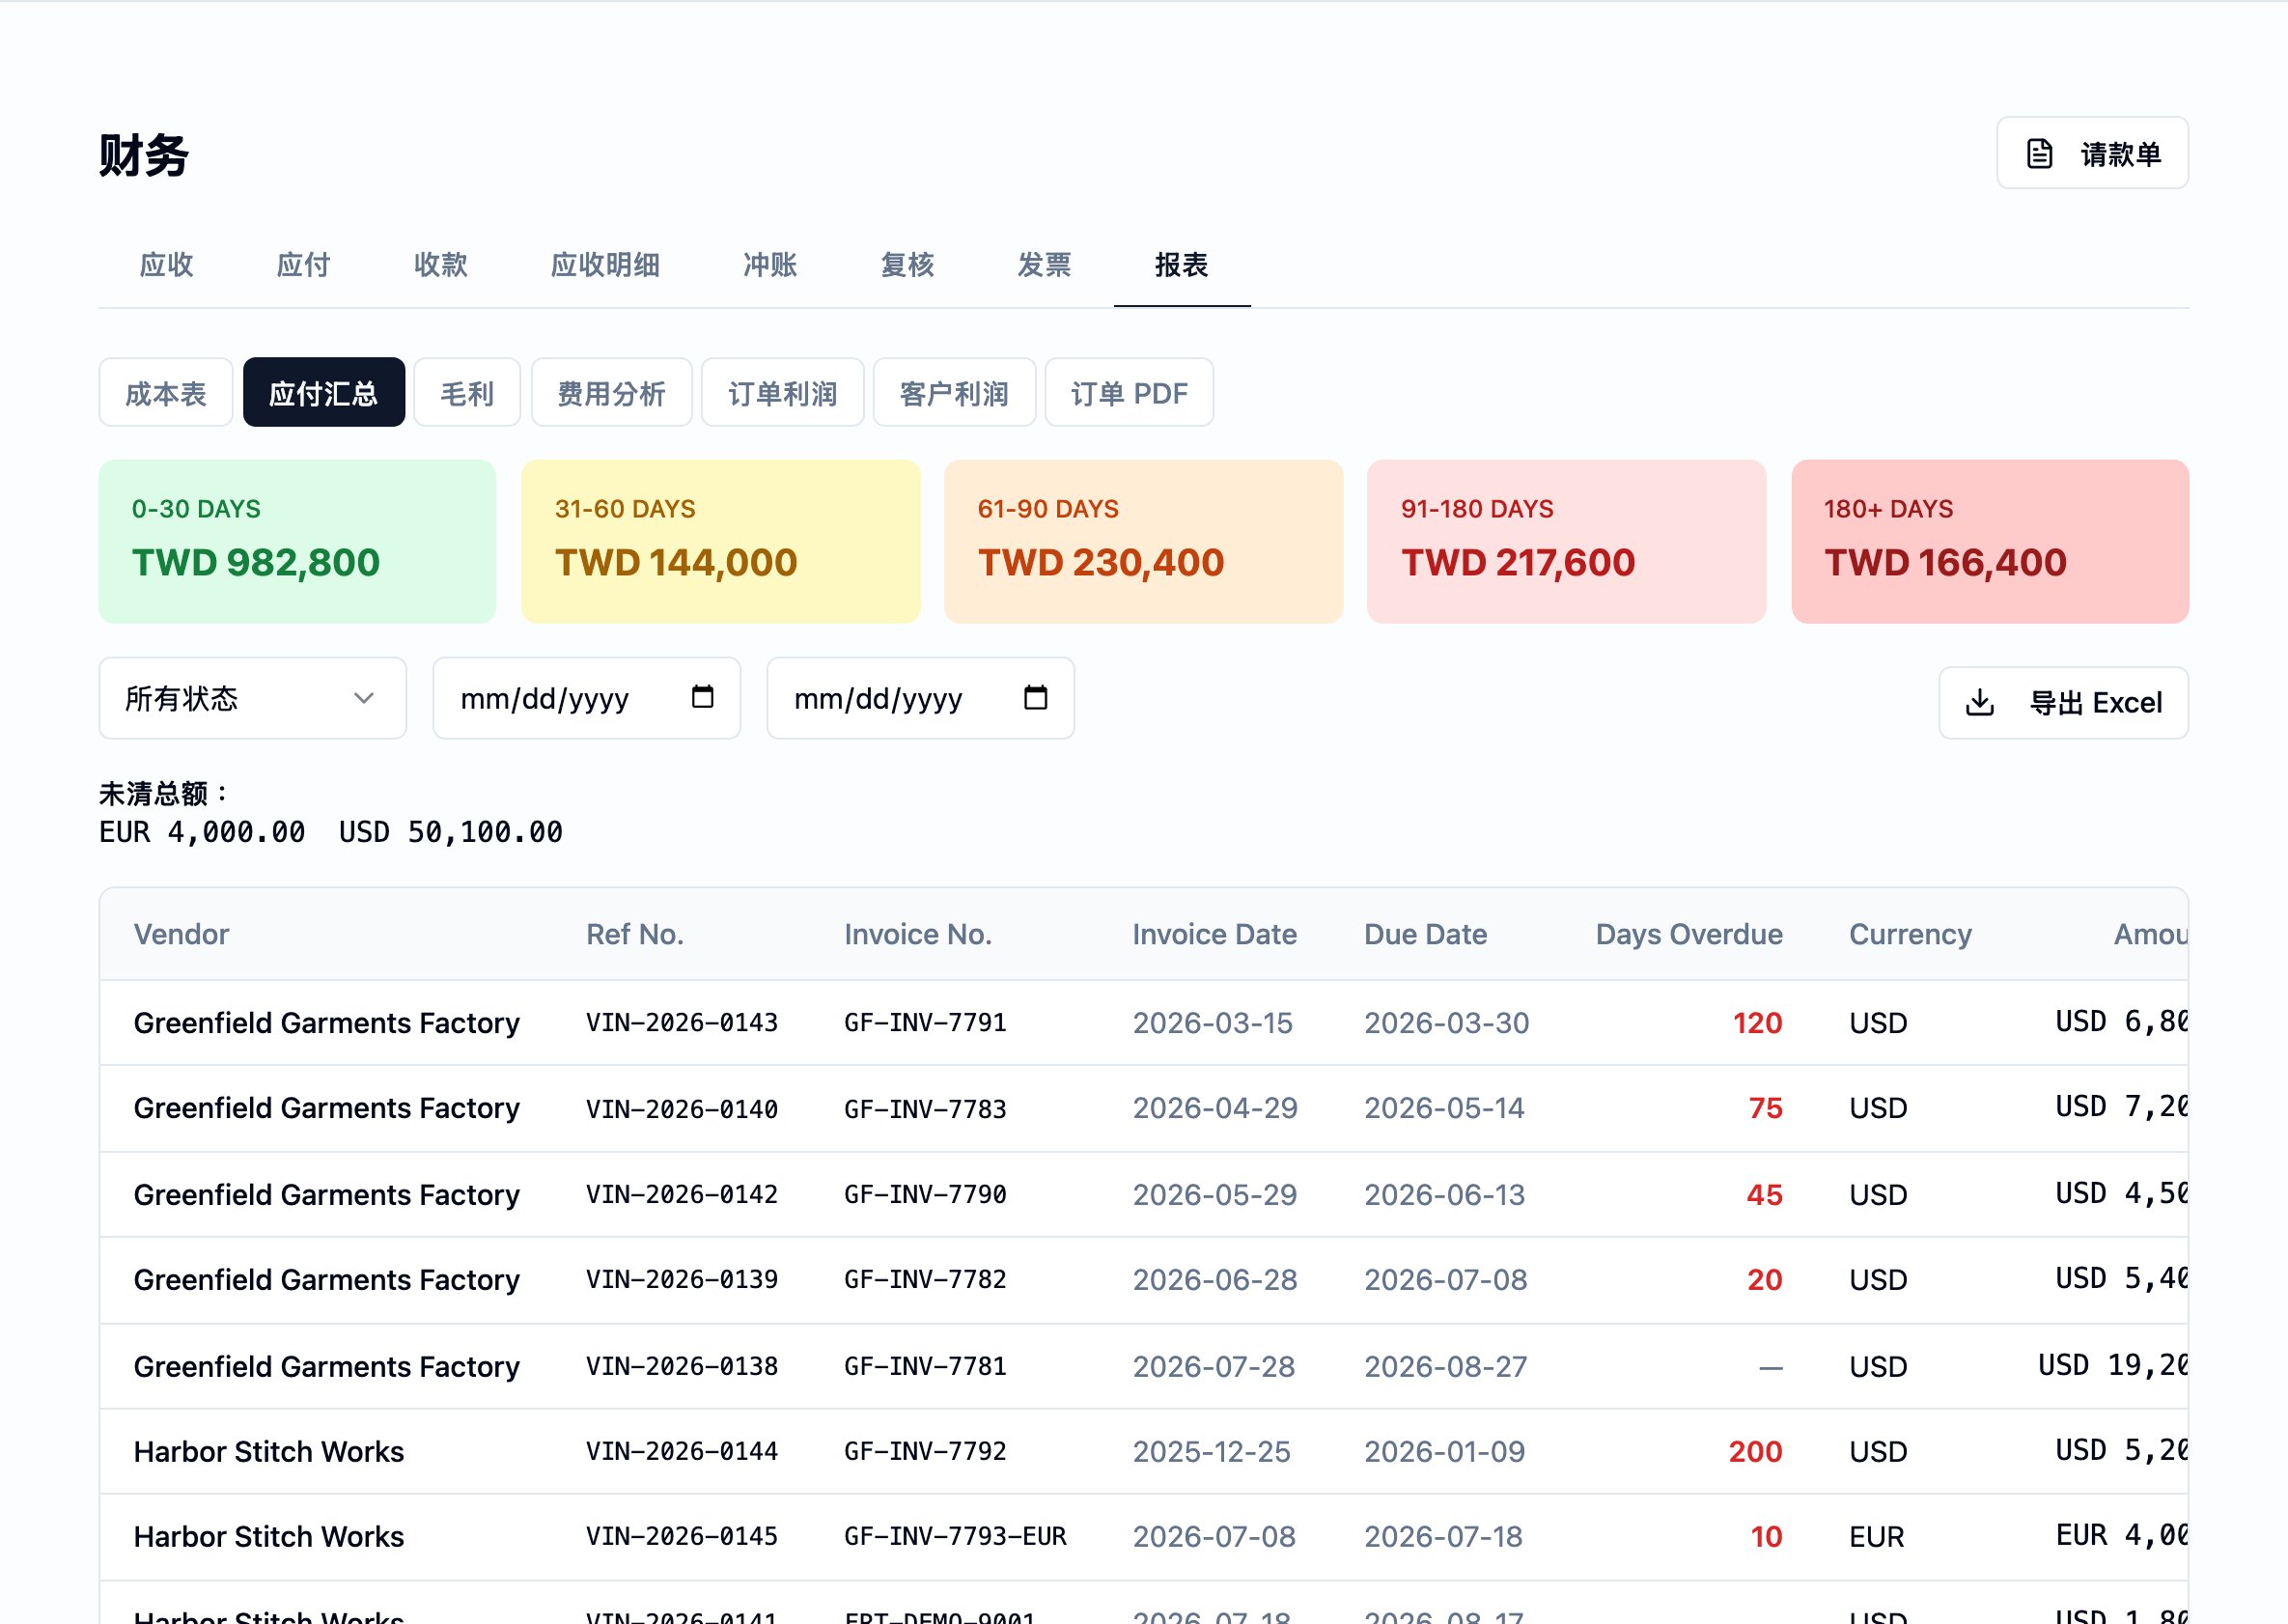
Task: View the 客户利润 report
Action: pyautogui.click(x=954, y=393)
